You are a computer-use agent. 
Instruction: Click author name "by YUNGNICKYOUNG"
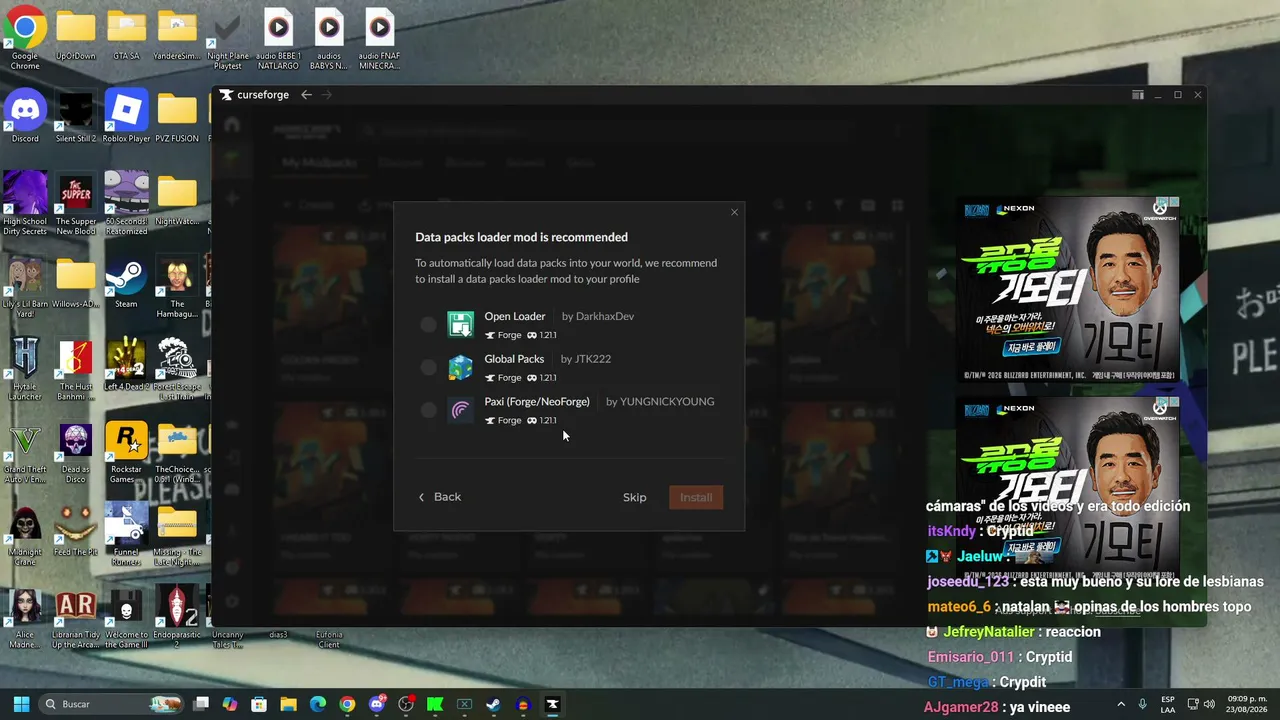(660, 402)
